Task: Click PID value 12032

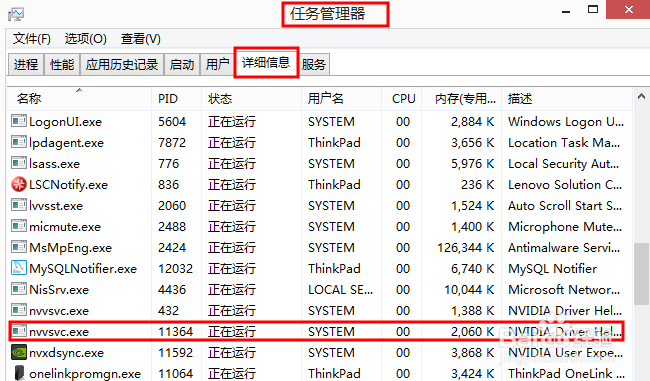Action: pyautogui.click(x=175, y=269)
